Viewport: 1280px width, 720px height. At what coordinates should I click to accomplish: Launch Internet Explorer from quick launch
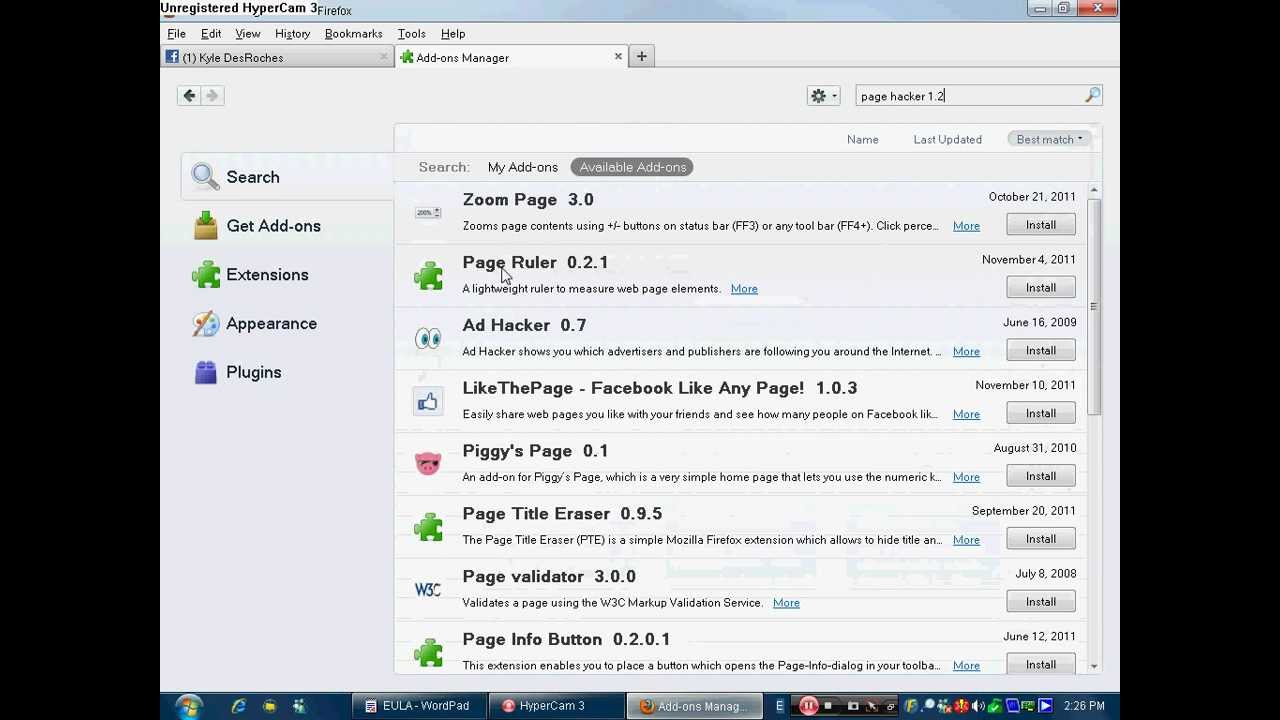tap(238, 706)
